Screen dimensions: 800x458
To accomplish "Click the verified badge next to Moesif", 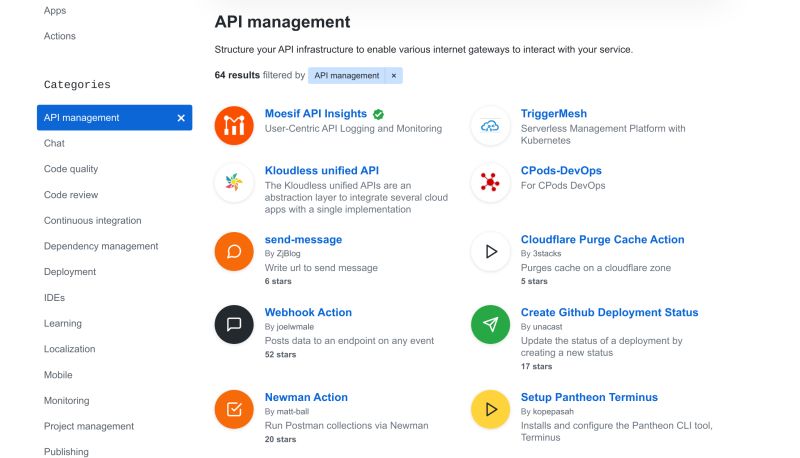I will tap(378, 114).
